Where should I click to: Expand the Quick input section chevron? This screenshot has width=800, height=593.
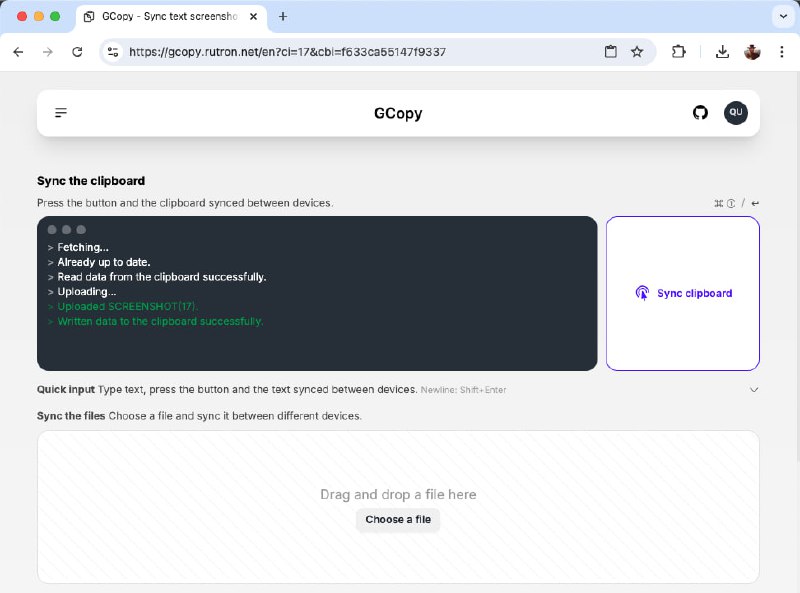[755, 390]
